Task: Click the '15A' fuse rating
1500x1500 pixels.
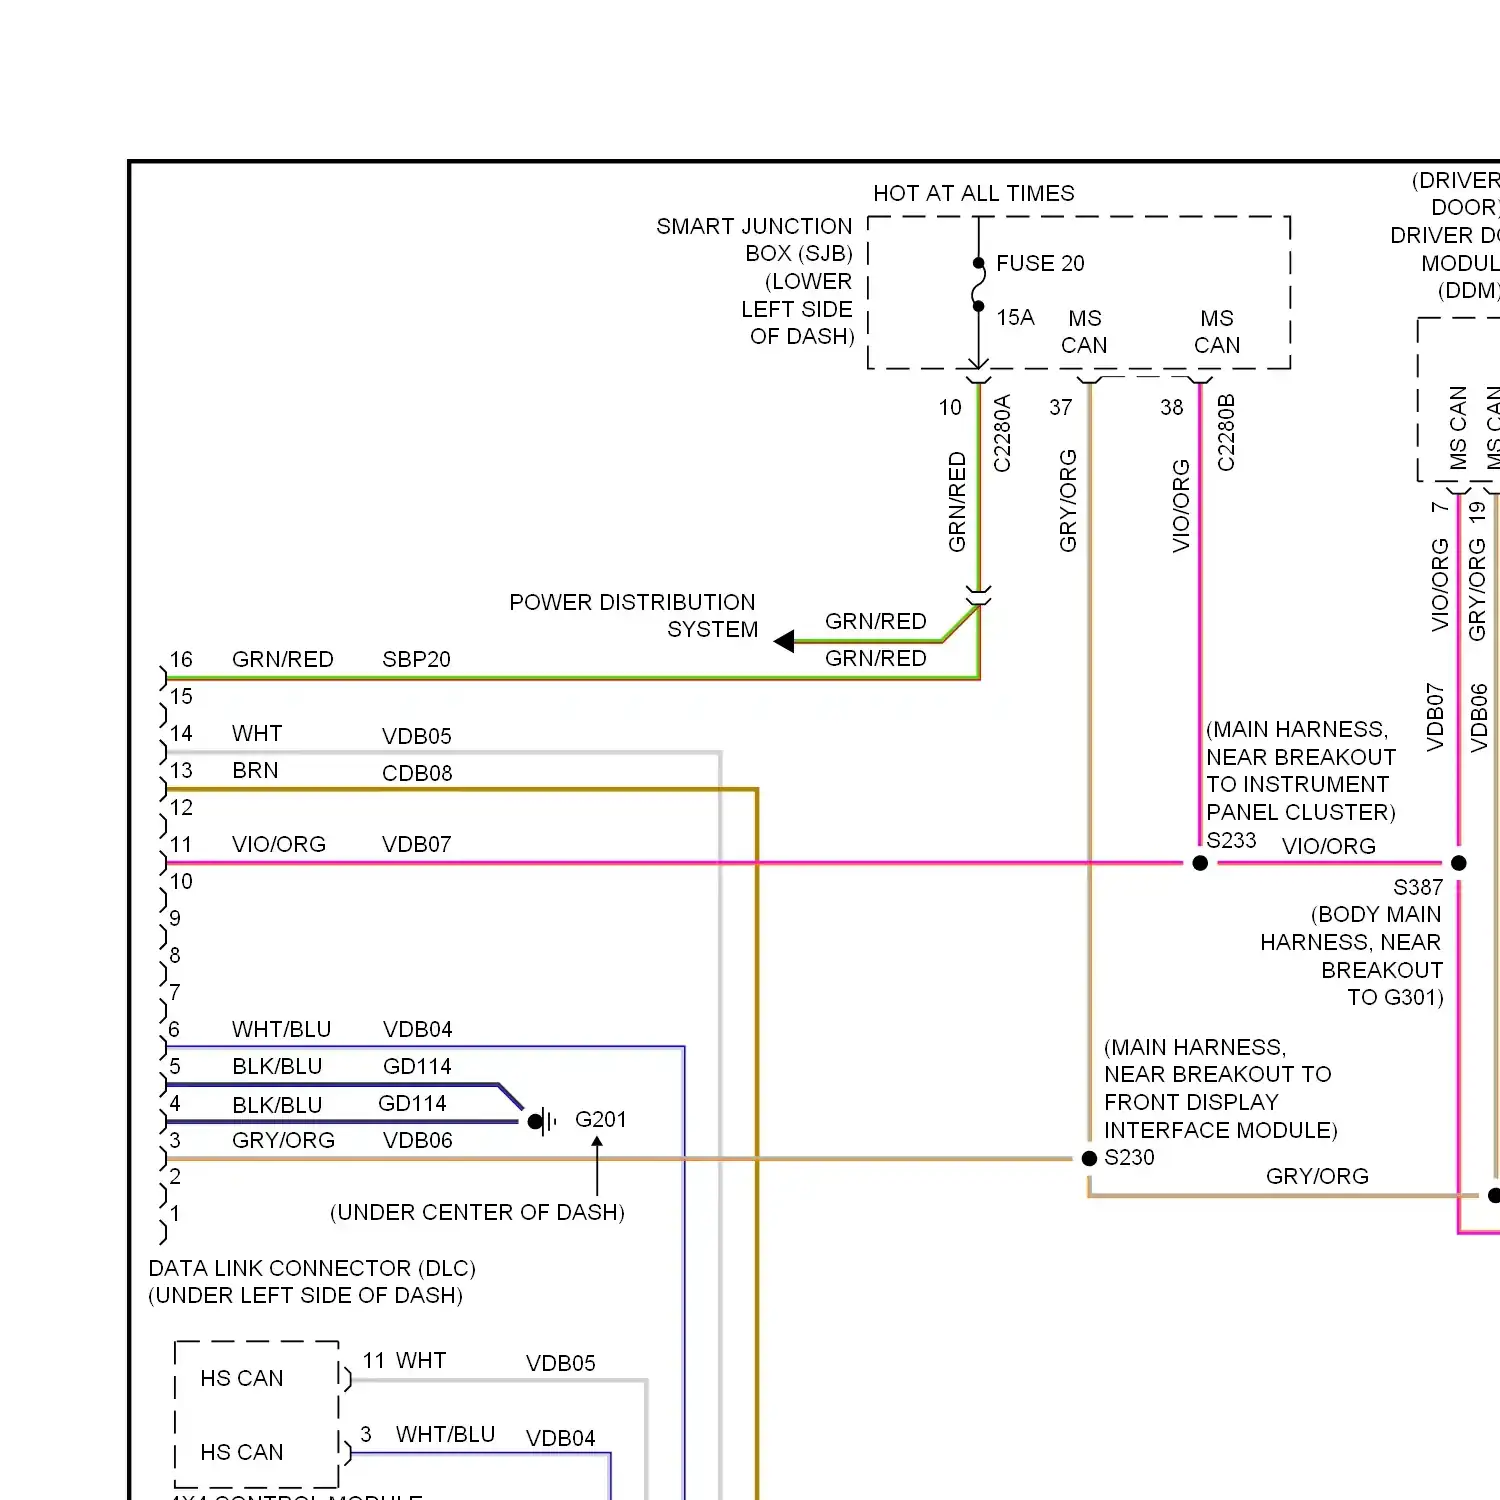Action: 1015,317
